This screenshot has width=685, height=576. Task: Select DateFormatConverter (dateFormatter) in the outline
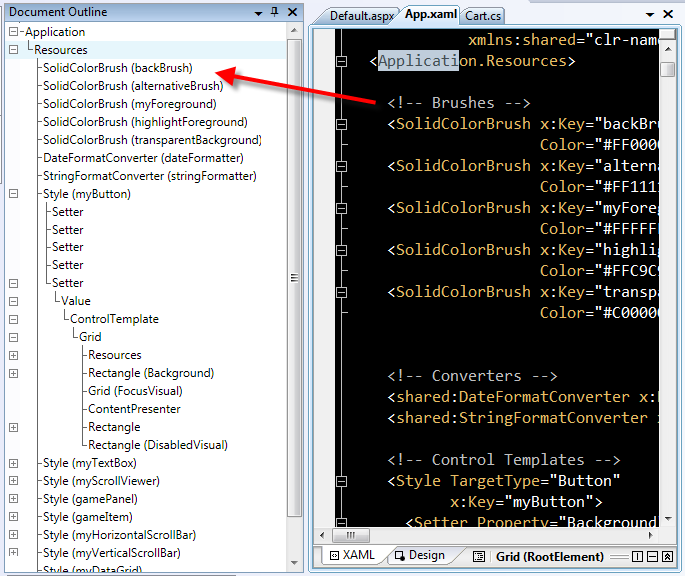point(142,158)
